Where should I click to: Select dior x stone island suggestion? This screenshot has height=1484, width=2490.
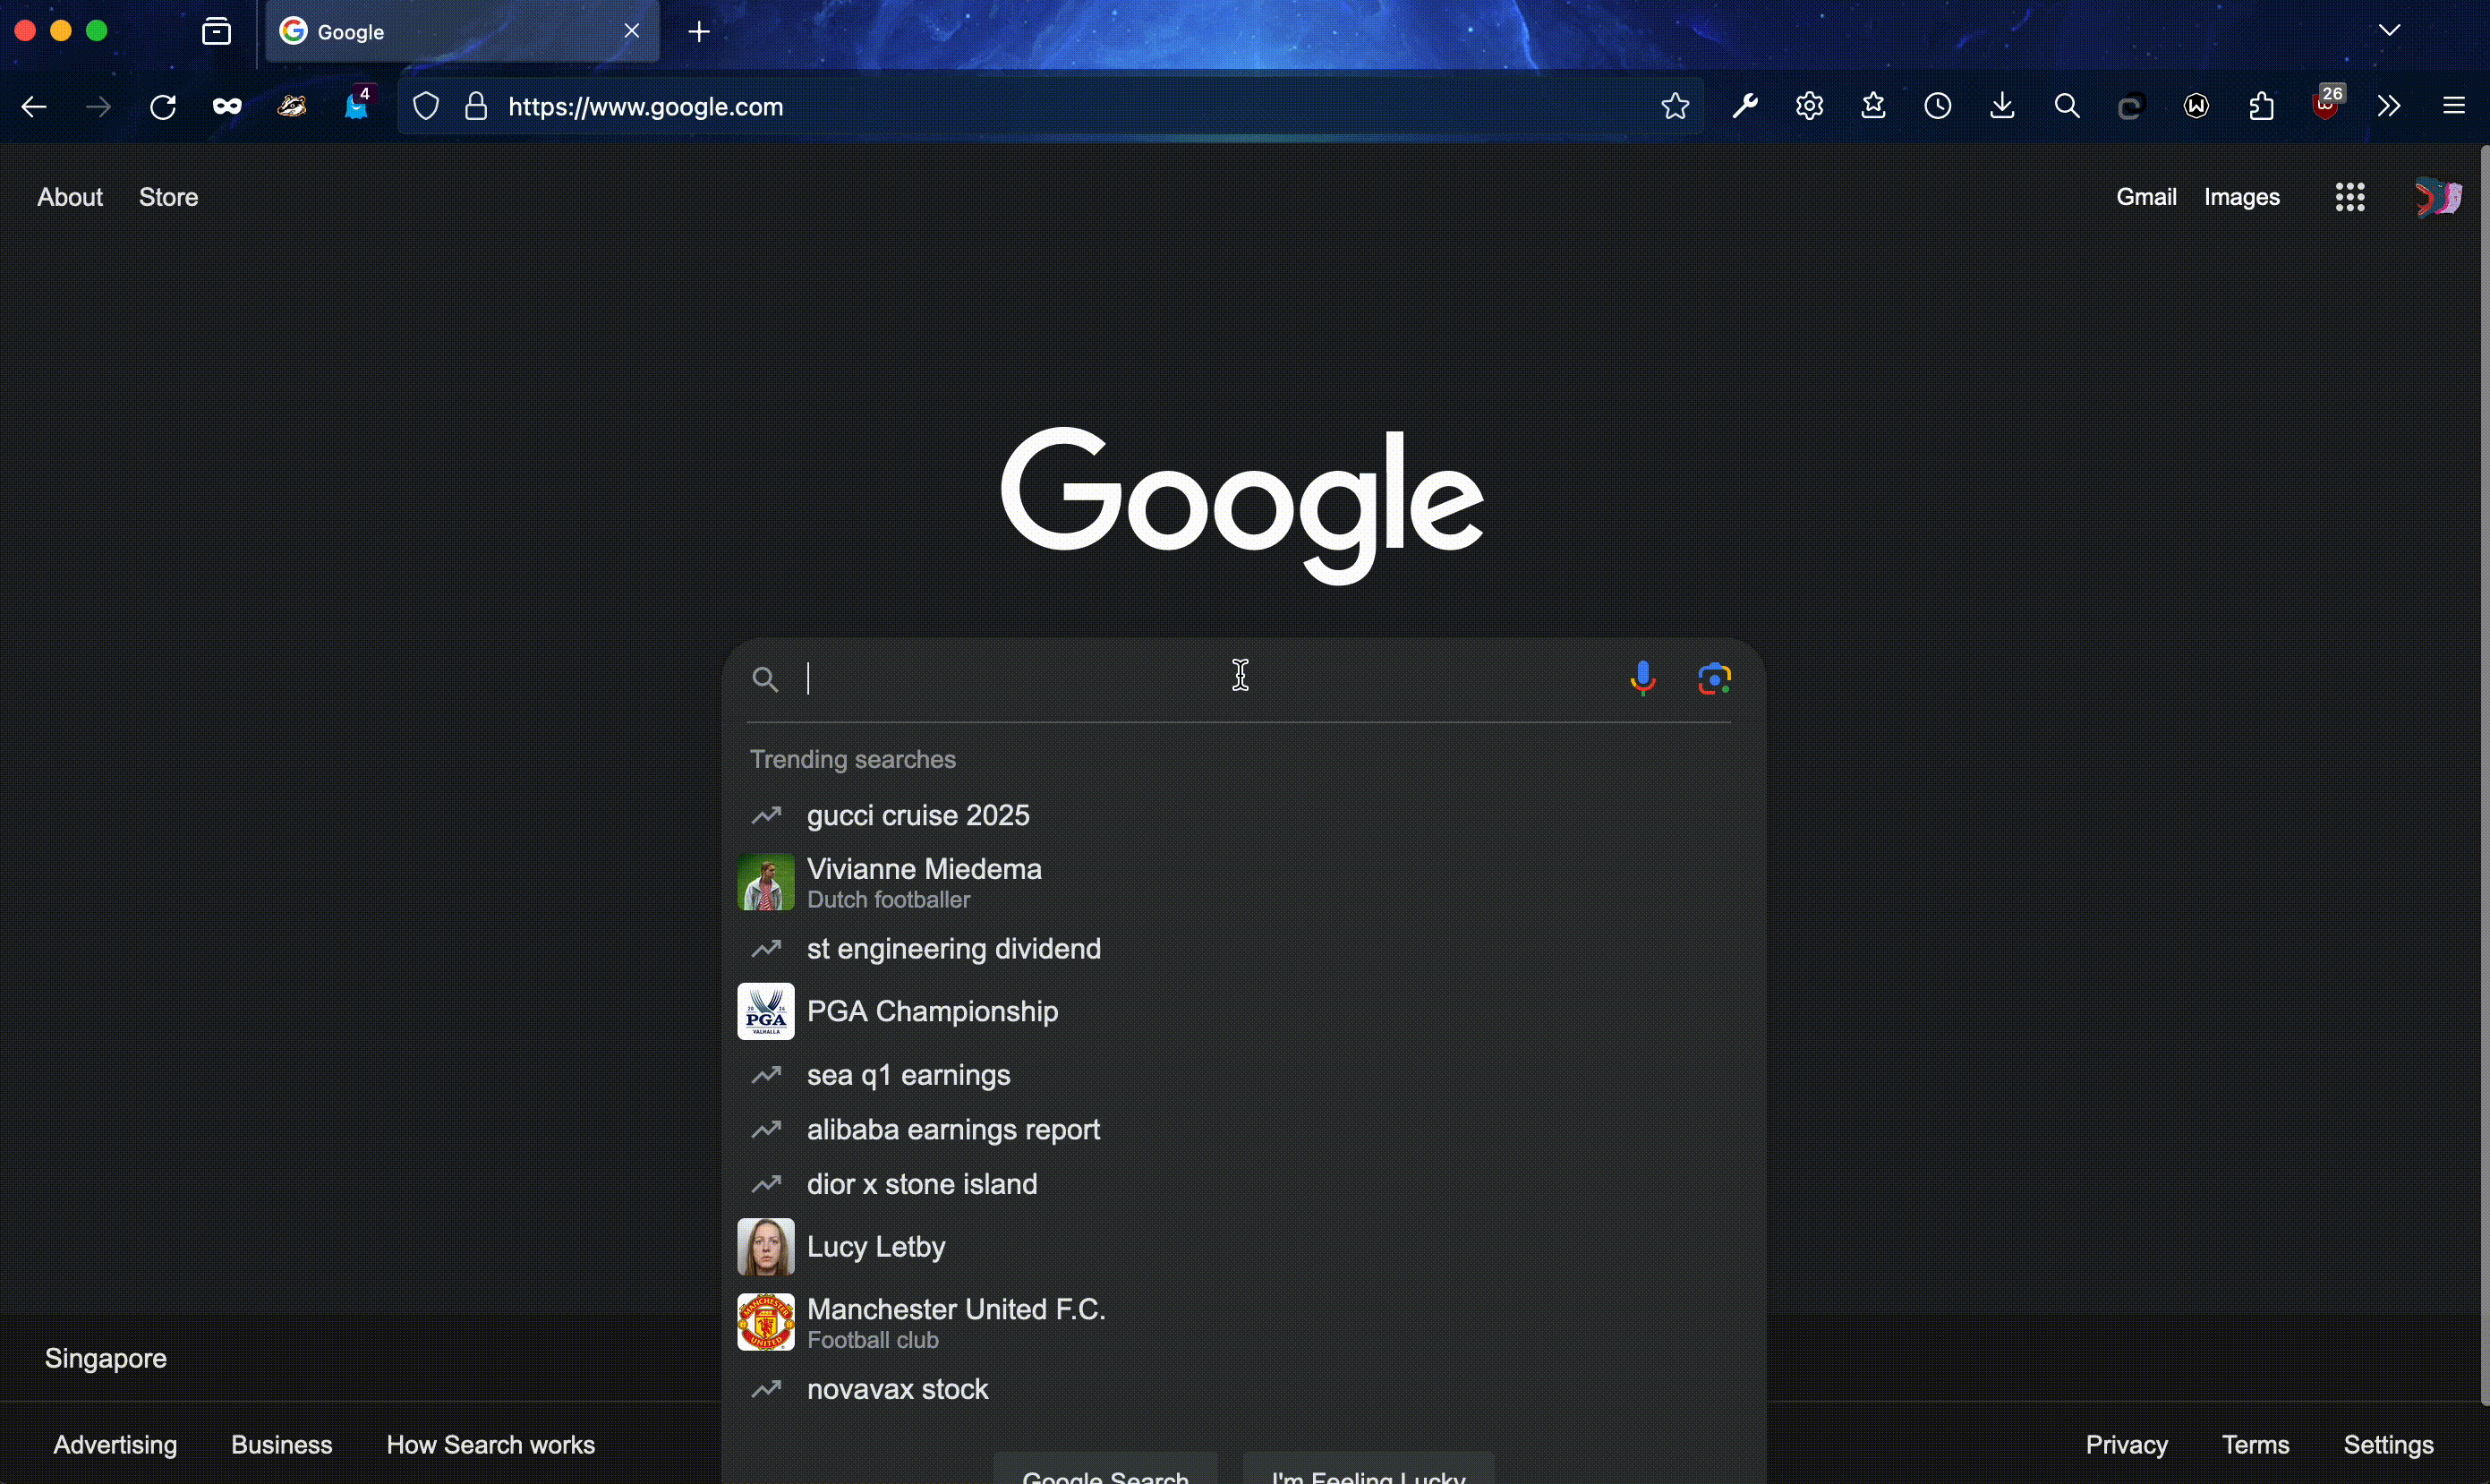[1245, 1186]
